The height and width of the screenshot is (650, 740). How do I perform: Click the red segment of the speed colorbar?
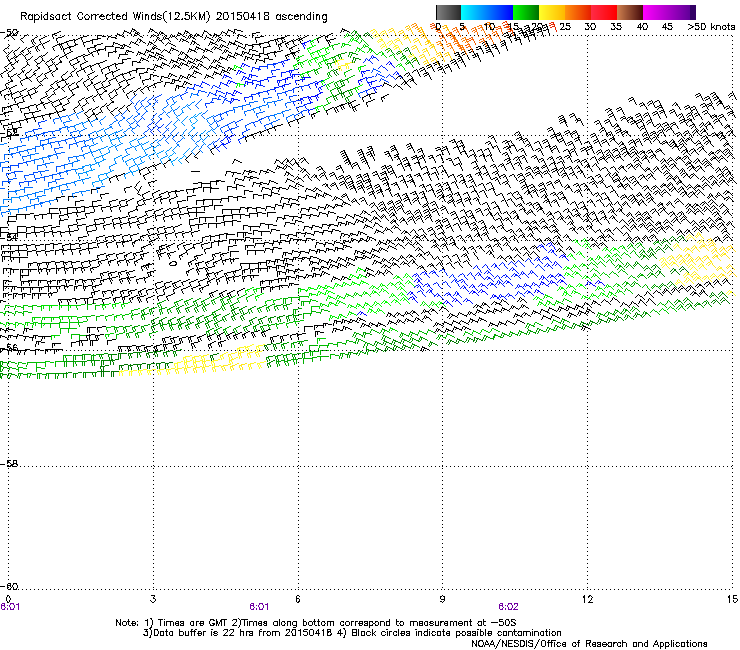tap(604, 12)
